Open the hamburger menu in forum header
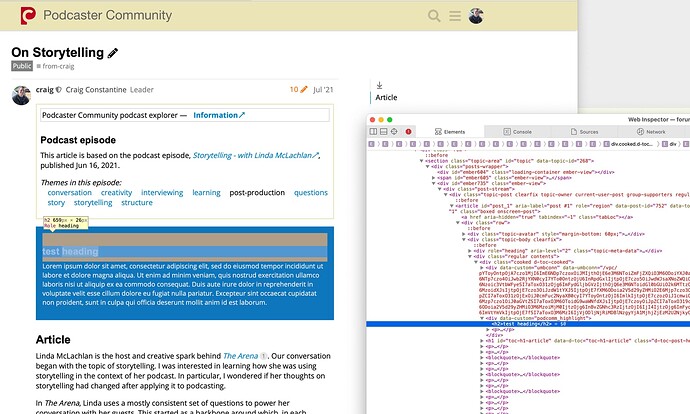Screen dimensions: 690x414 click(455, 16)
